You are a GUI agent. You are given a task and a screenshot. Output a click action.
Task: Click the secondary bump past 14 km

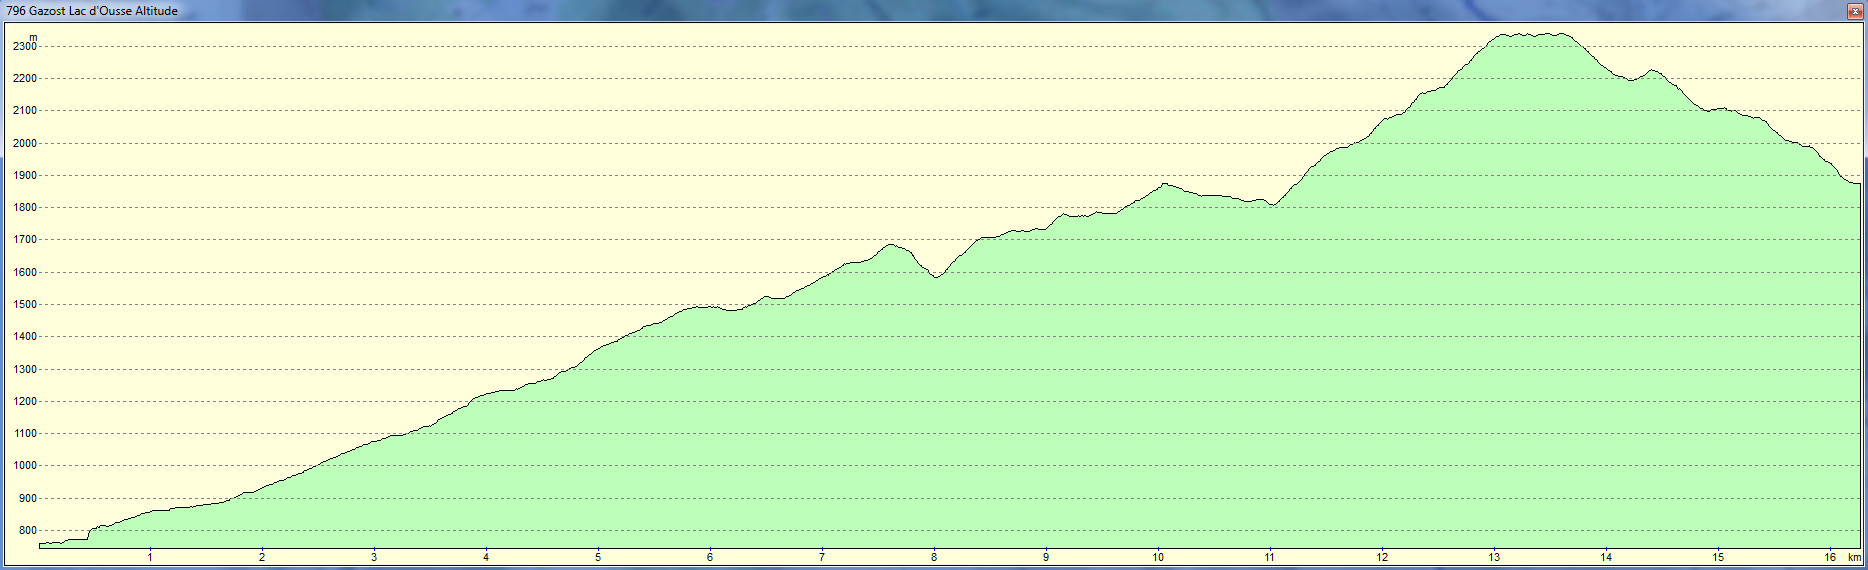point(1651,71)
